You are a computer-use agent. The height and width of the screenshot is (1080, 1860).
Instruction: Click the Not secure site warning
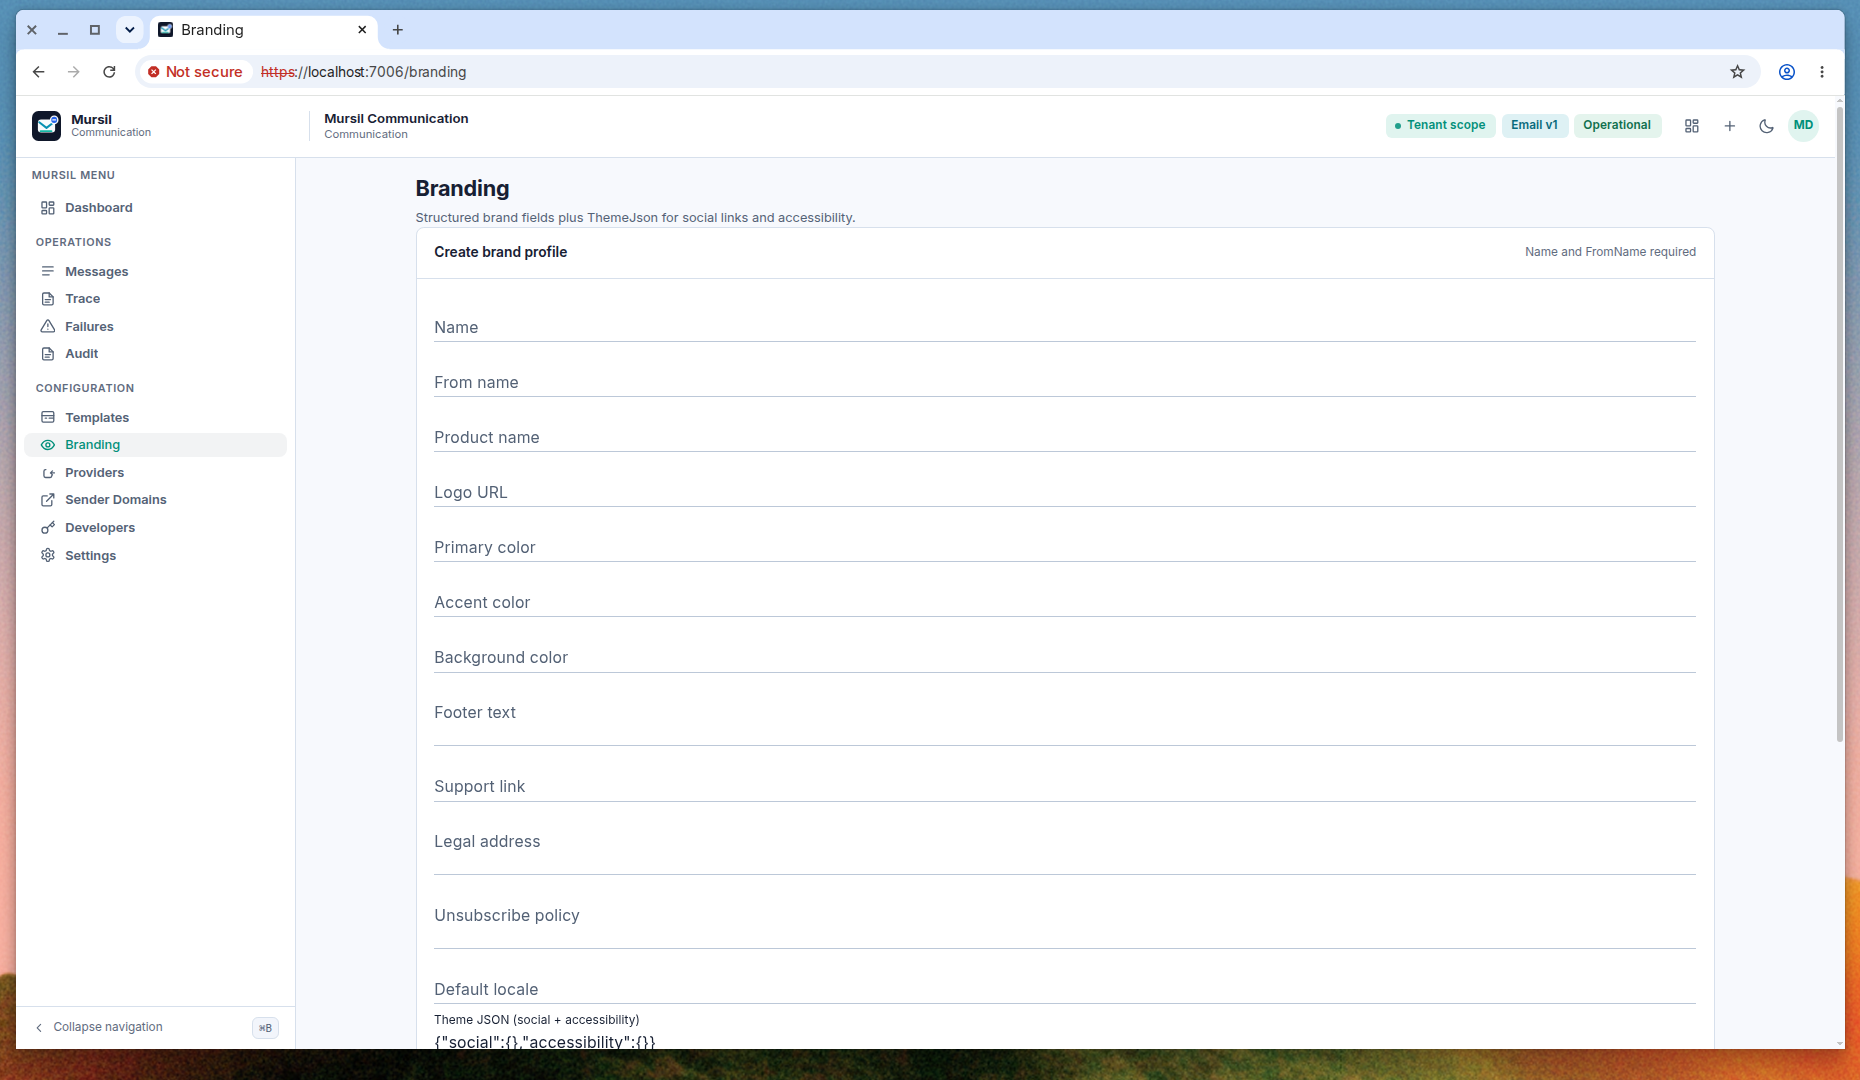tap(195, 72)
